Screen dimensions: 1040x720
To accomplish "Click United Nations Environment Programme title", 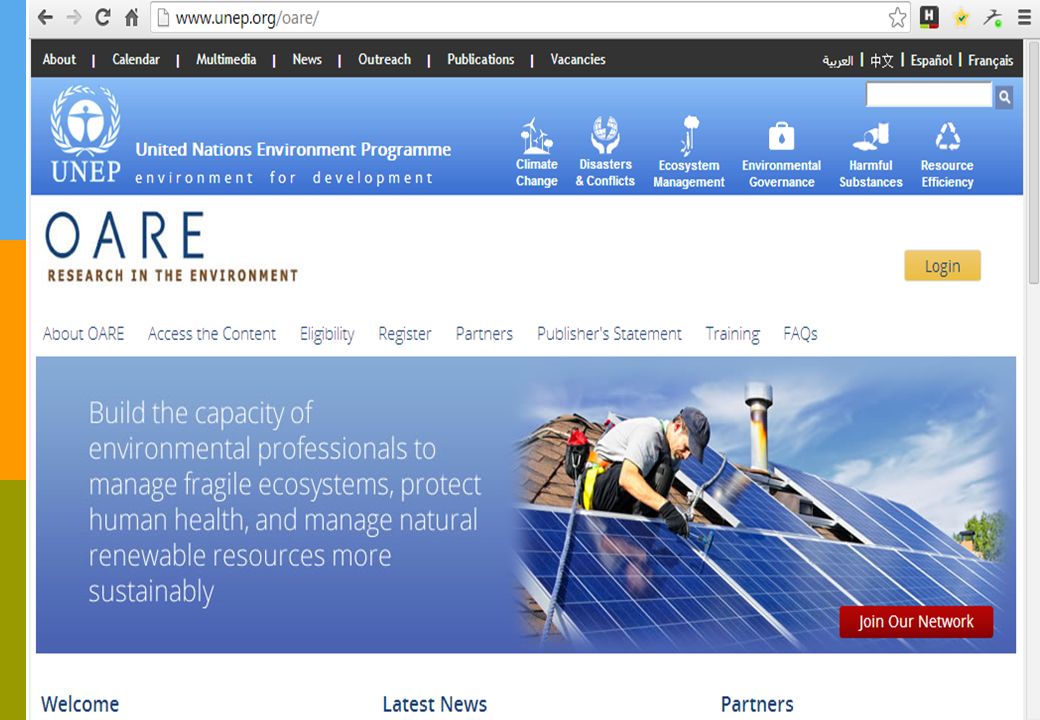I will click(x=293, y=150).
